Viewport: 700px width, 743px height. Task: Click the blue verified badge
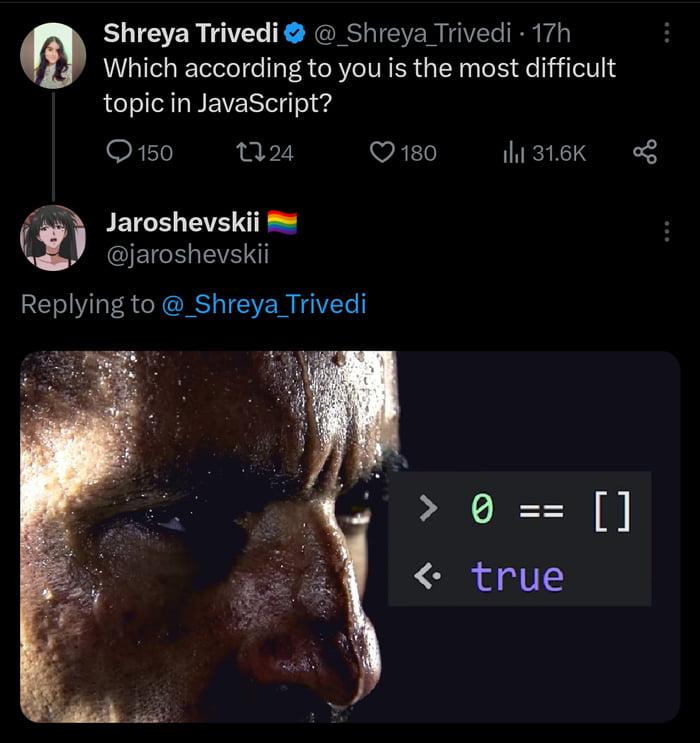294,34
